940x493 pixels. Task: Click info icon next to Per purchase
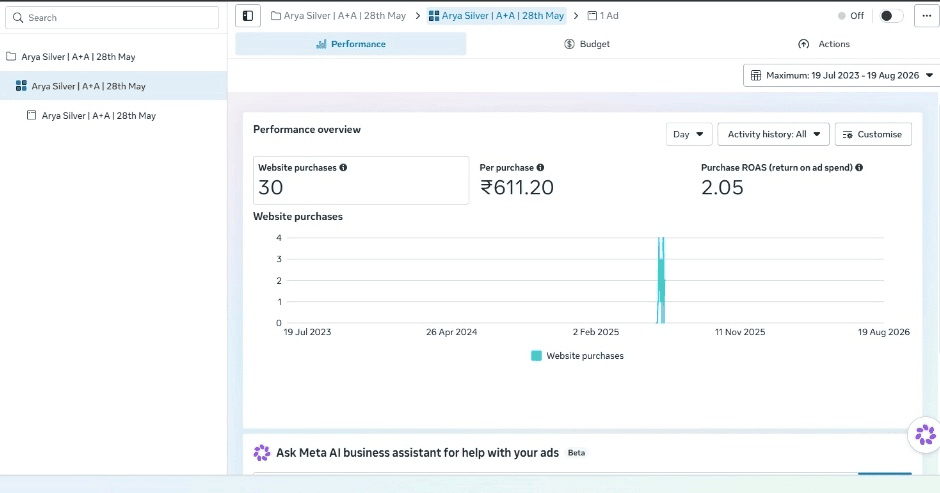[x=540, y=167]
